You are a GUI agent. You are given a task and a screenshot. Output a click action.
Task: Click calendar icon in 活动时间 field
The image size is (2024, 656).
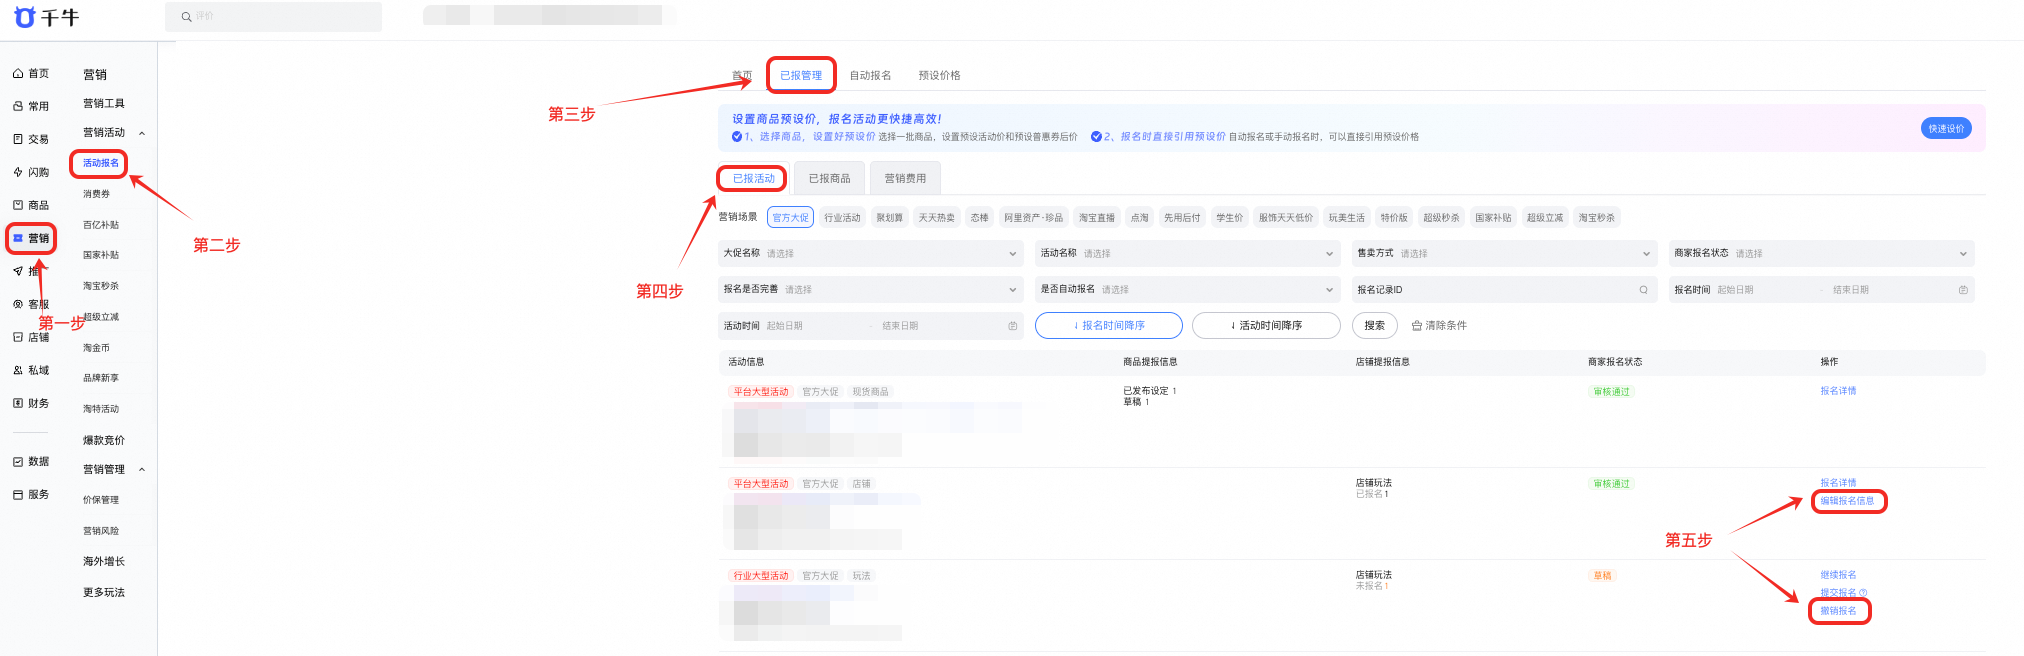click(x=1012, y=326)
